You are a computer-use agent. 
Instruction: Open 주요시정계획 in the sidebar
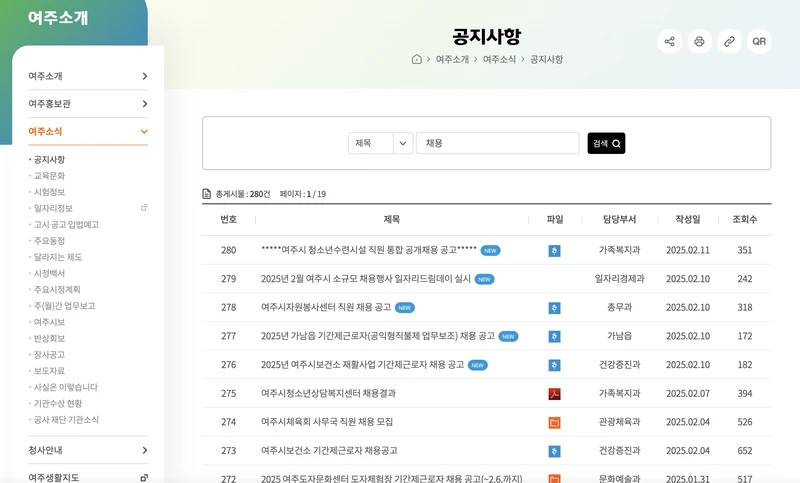[57, 290]
